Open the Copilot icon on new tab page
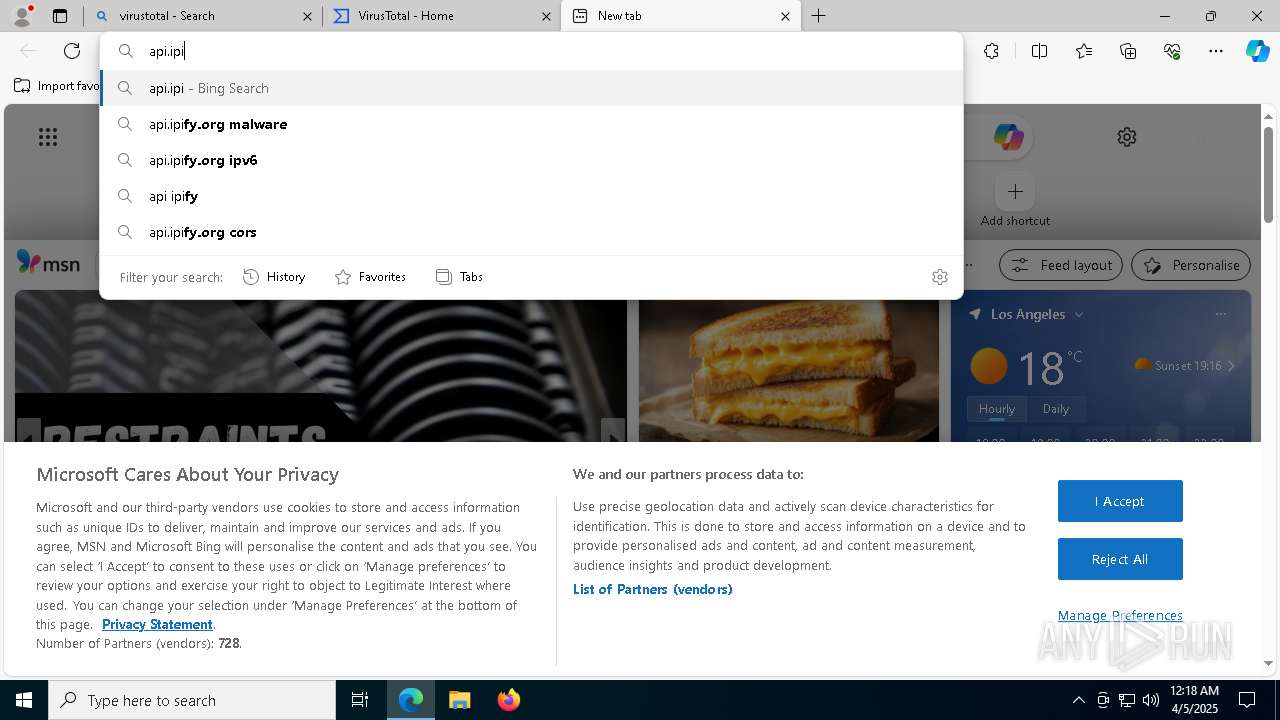This screenshot has height=720, width=1280. 1008,137
